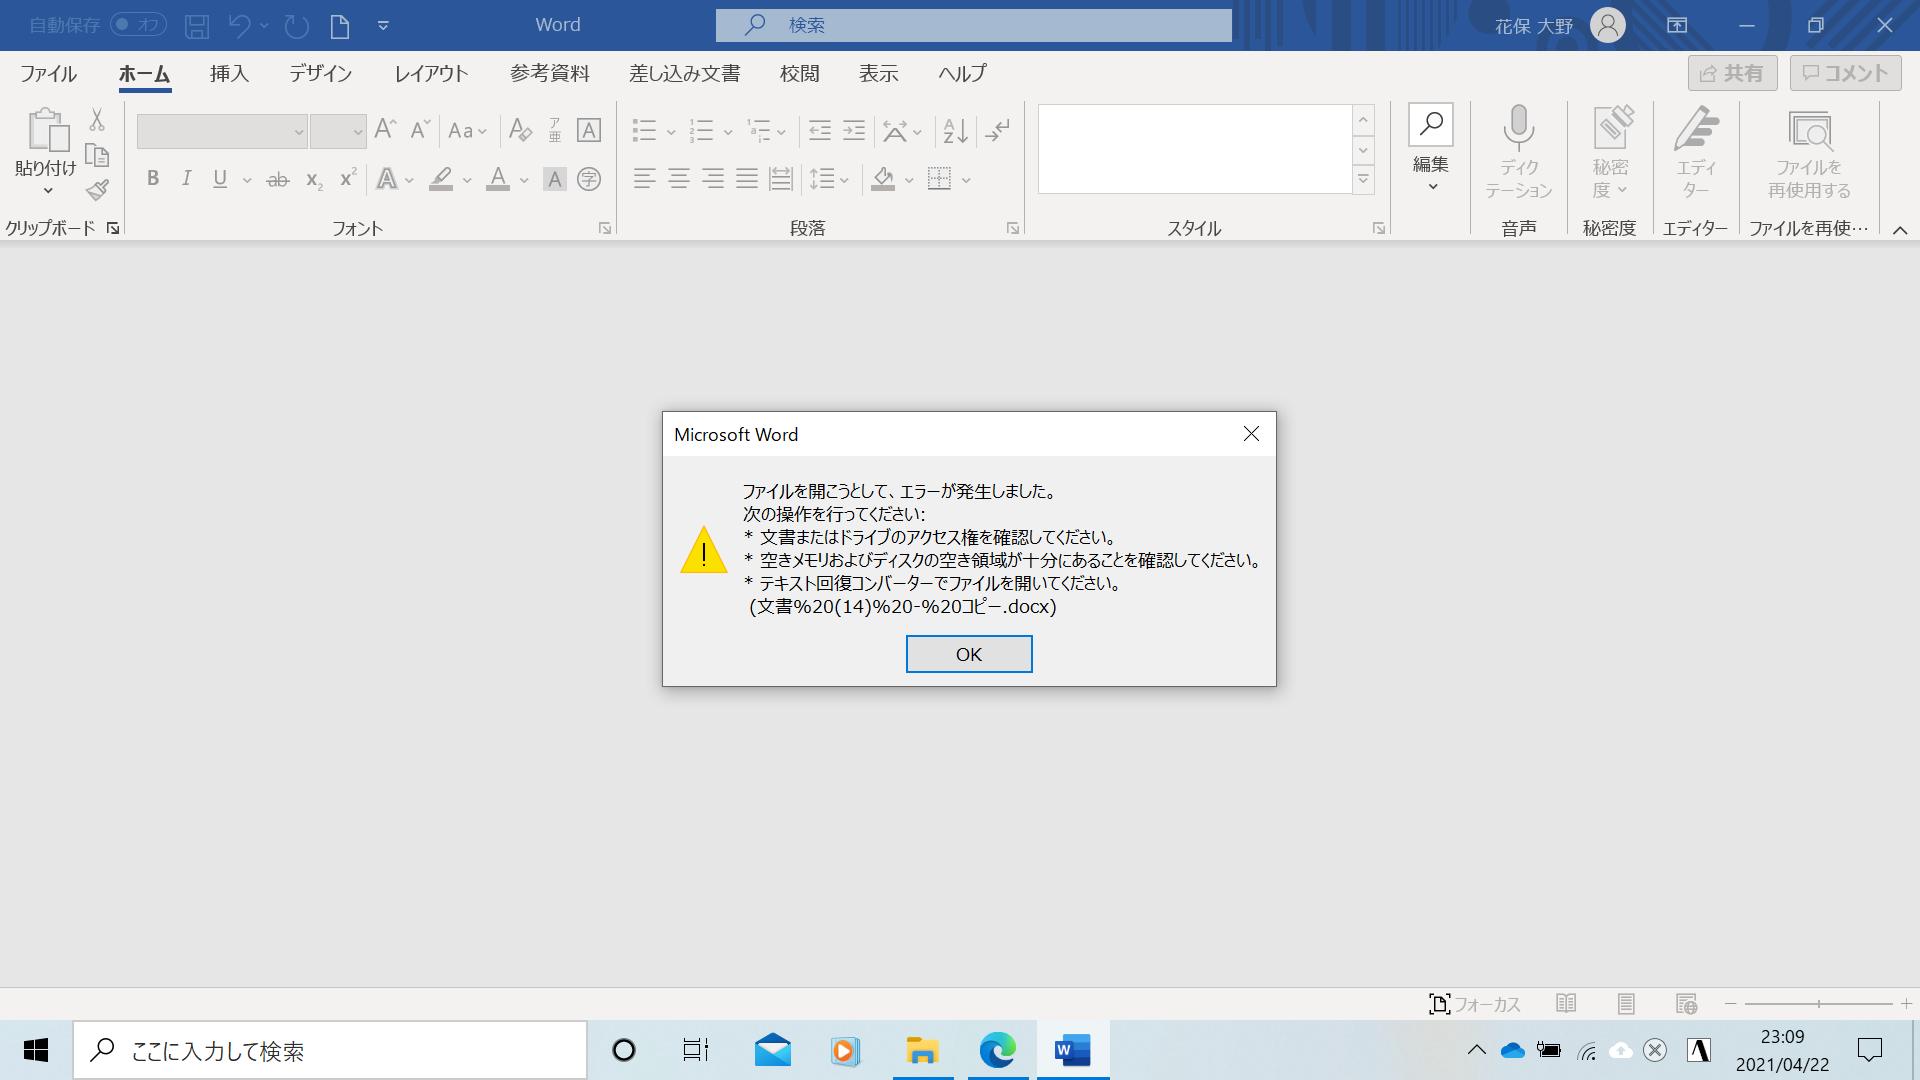The image size is (1920, 1080).
Task: Close the Microsoft Word error dialog
Action: [1251, 434]
